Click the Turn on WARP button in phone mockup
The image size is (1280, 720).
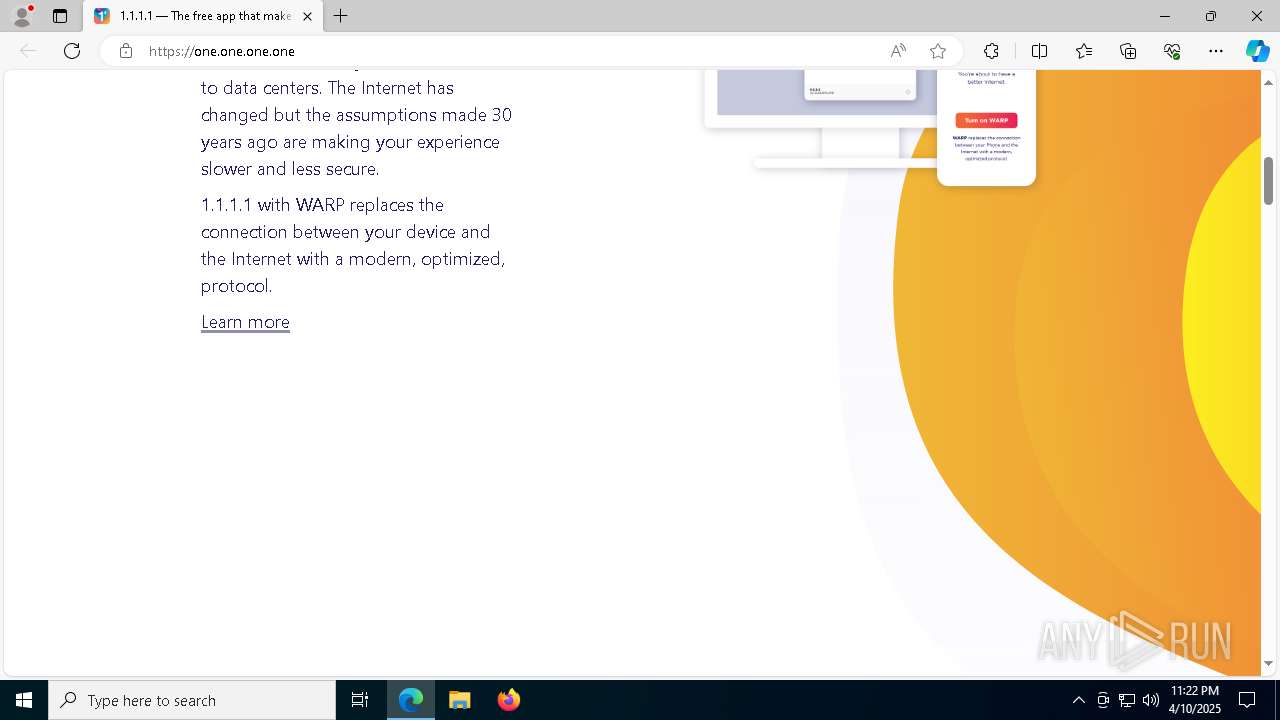pos(986,120)
